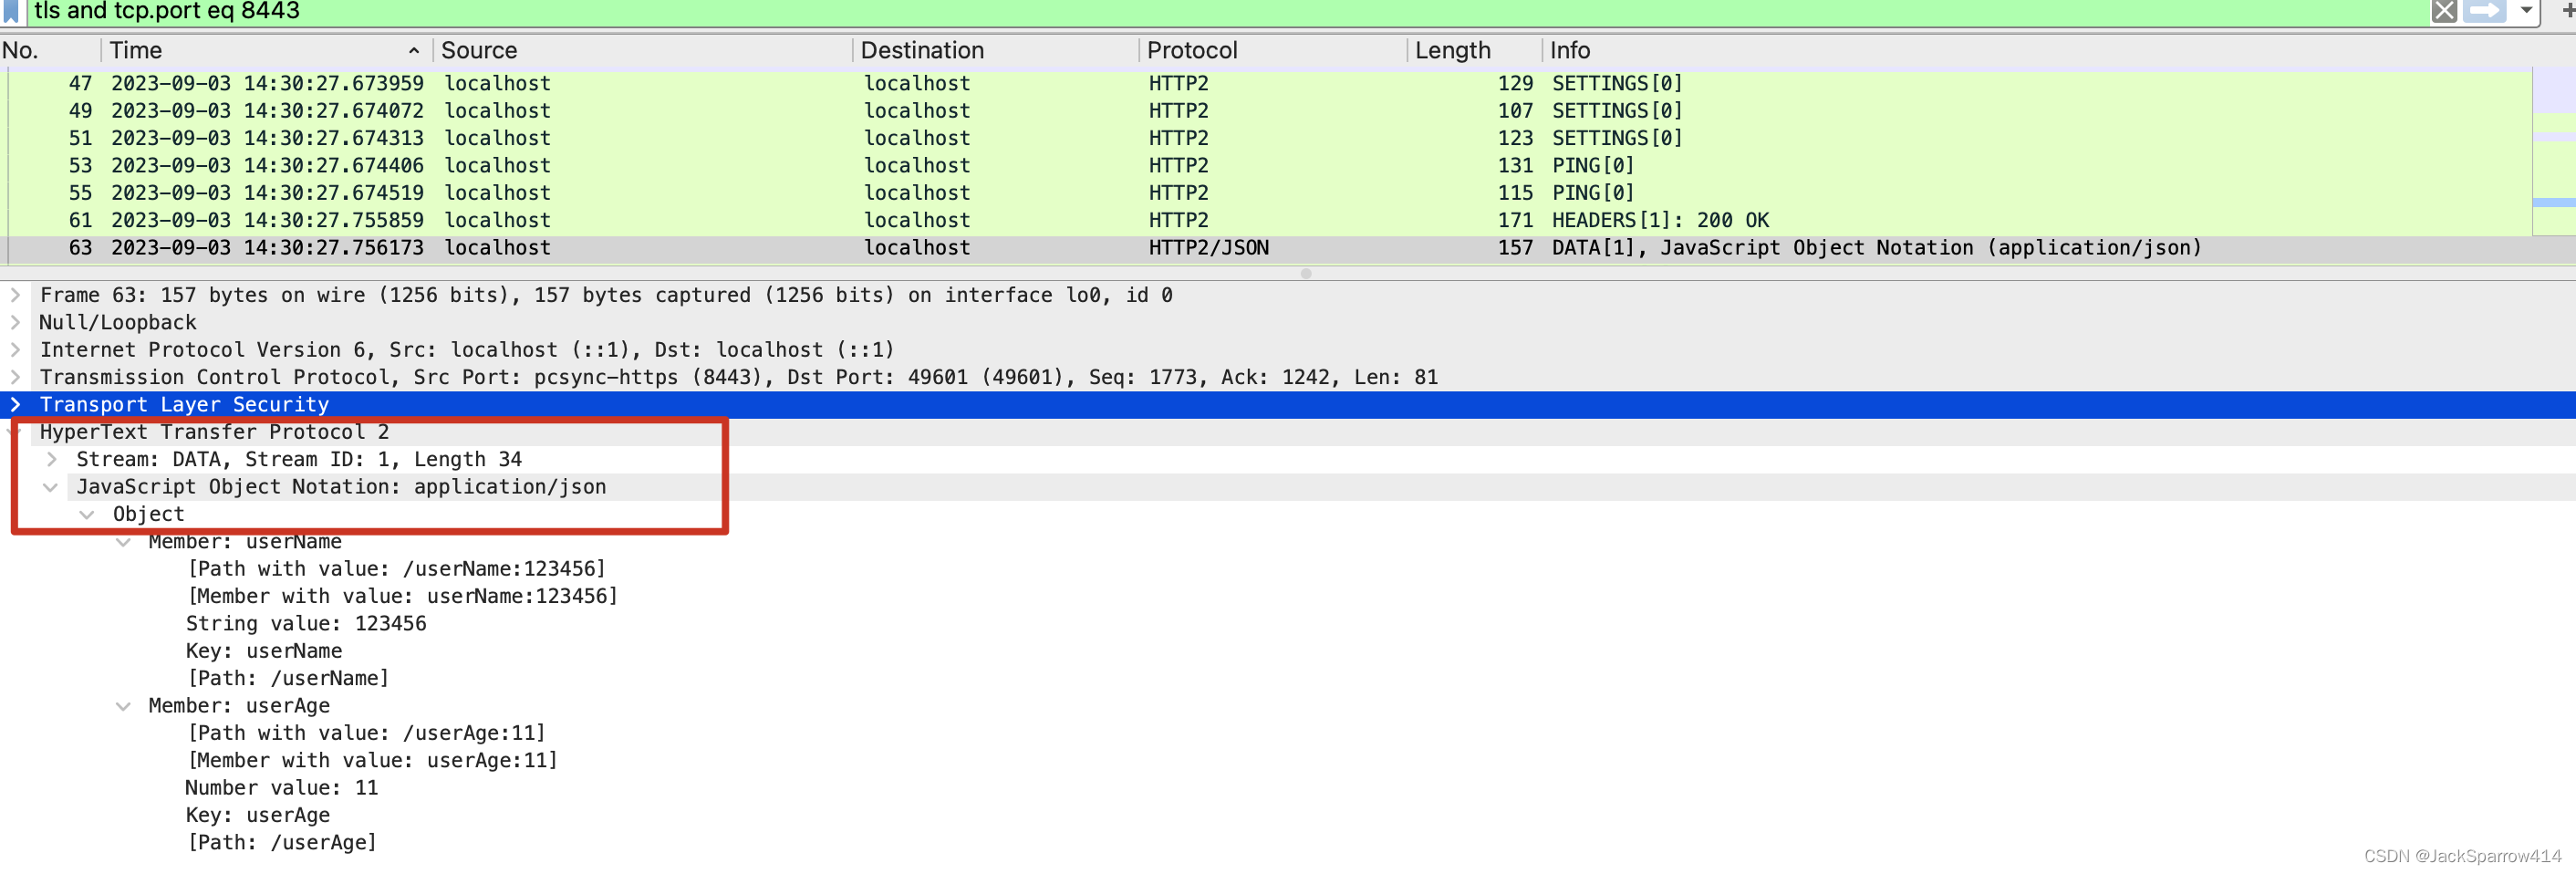The image size is (2576, 874).
Task: Expand the Null/Loopback node
Action: pyautogui.click(x=15, y=322)
